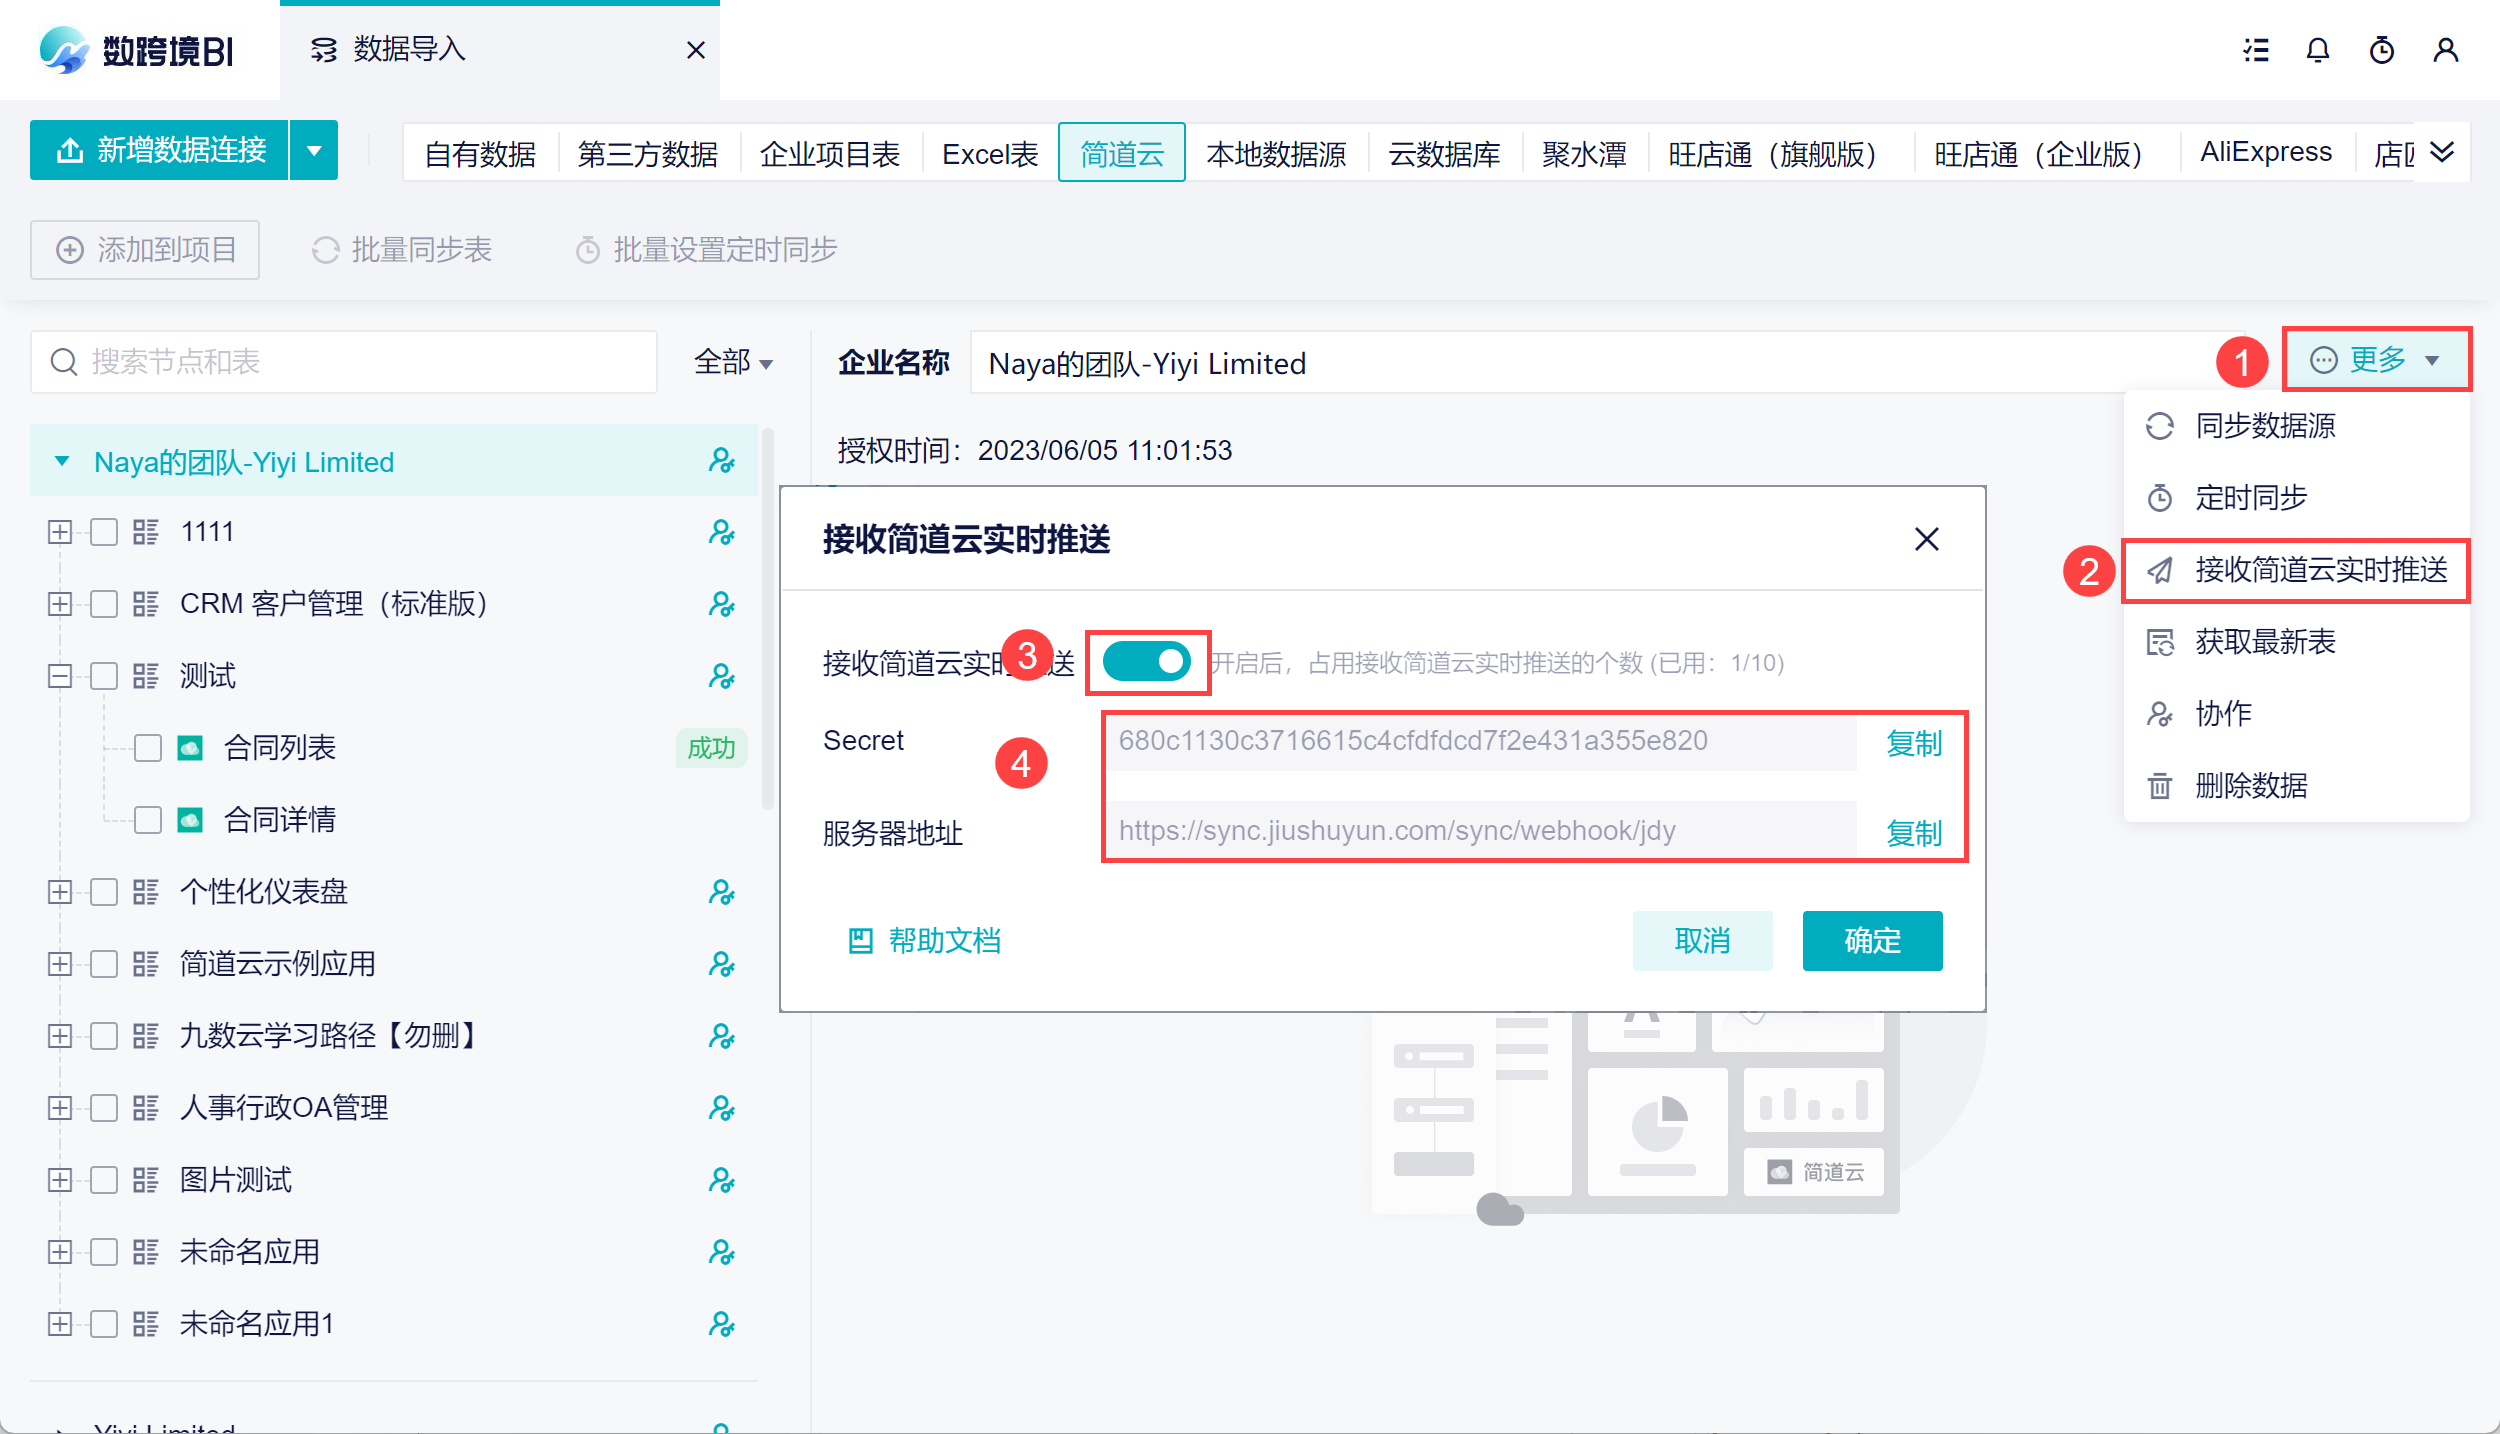This screenshot has width=2500, height=1434.
Task: Click collaboration icon beside CRM 客户管理 row
Action: (721, 604)
